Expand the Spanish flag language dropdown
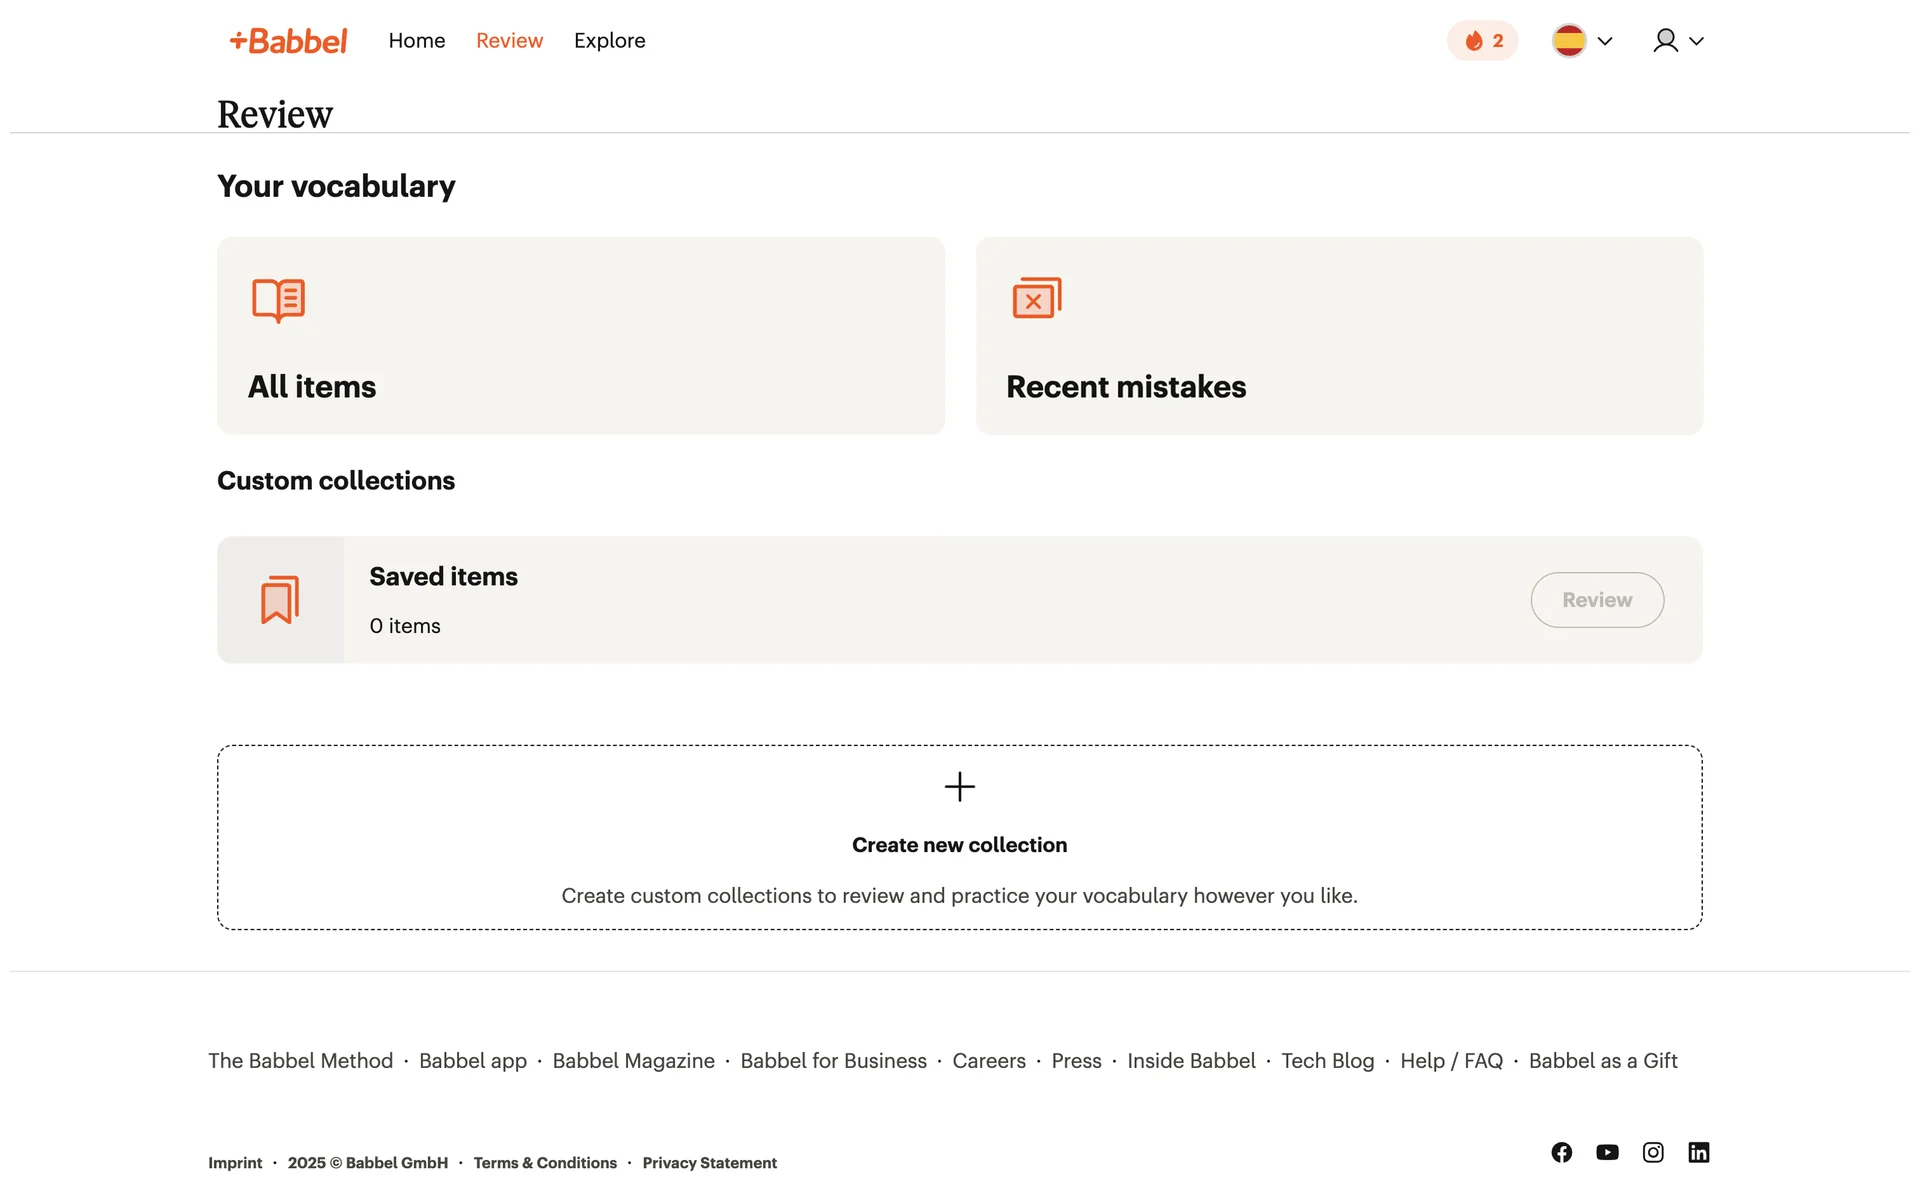Viewport: 1920px width, 1200px height. tap(1582, 41)
